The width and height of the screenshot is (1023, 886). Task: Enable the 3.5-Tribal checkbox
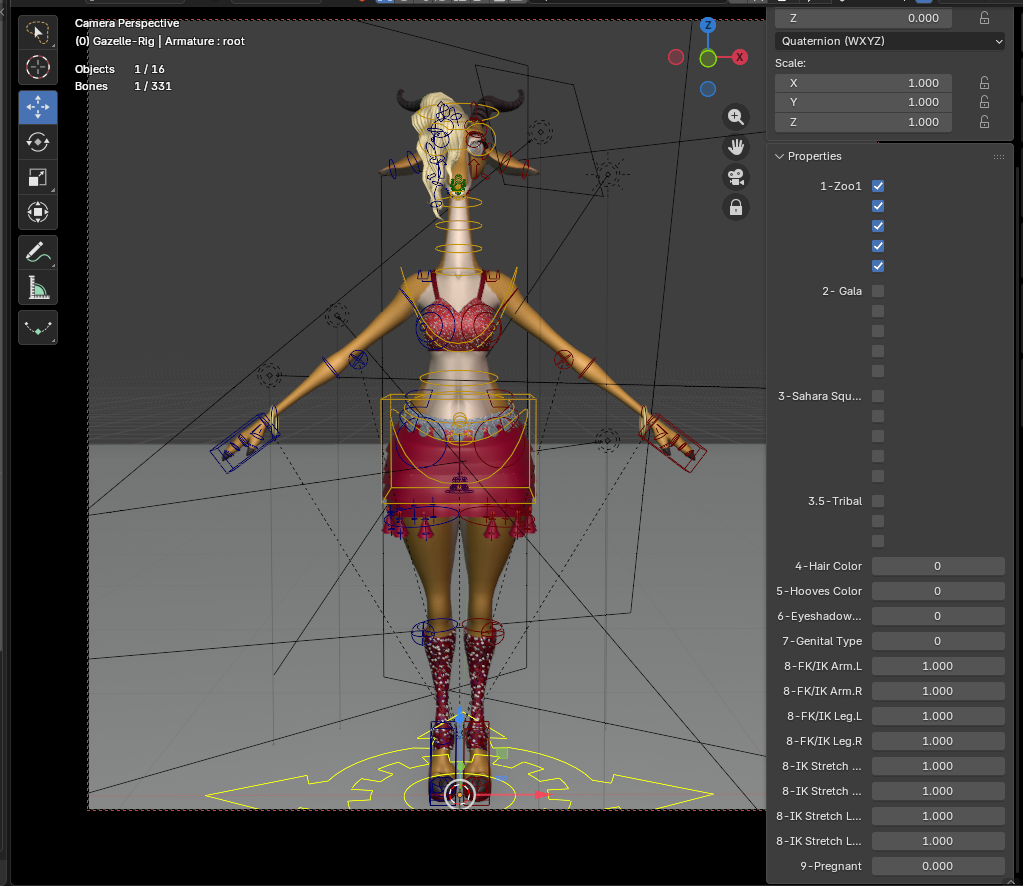[878, 501]
